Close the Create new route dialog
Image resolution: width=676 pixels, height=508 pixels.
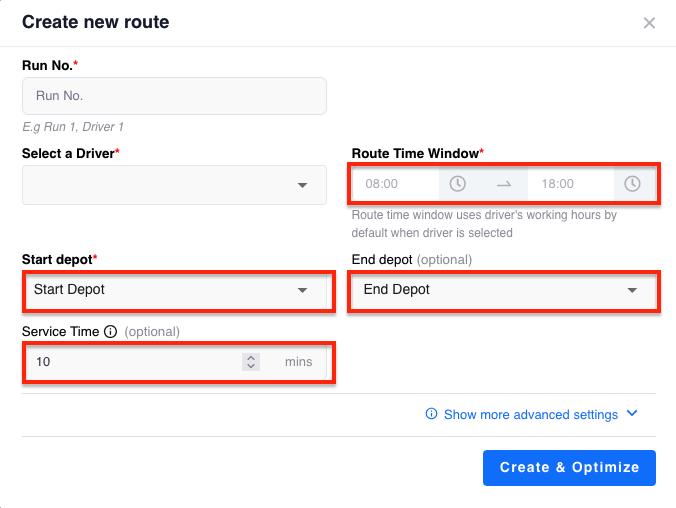[649, 23]
